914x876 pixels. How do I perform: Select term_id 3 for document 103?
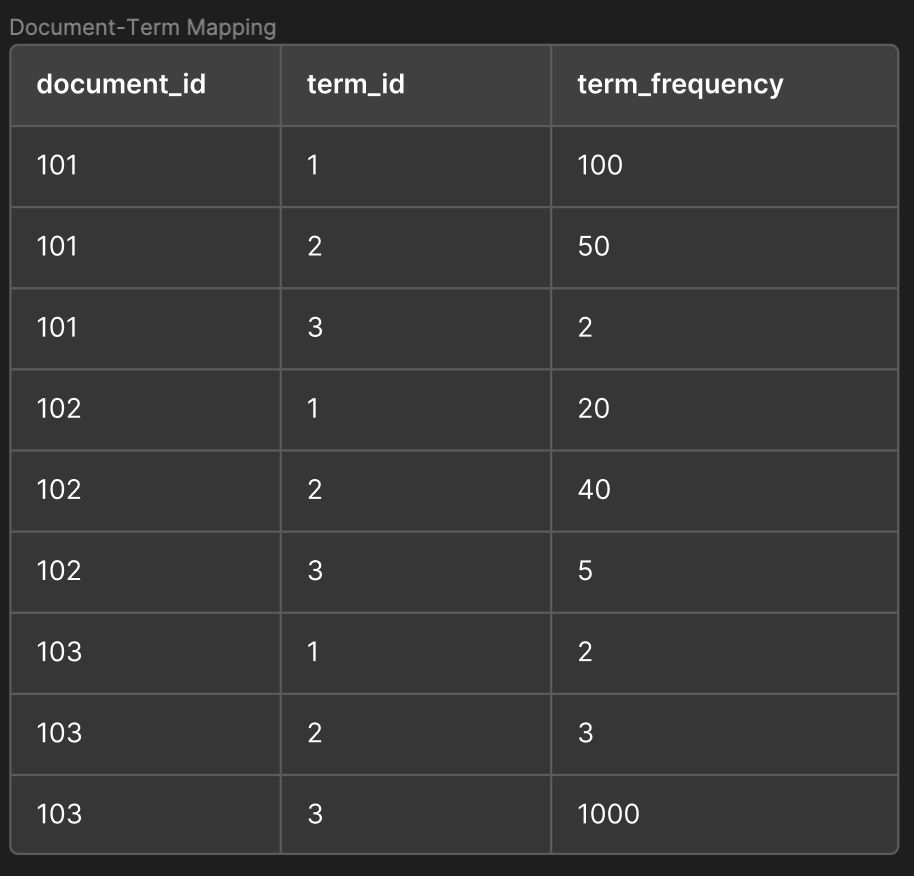[x=416, y=815]
